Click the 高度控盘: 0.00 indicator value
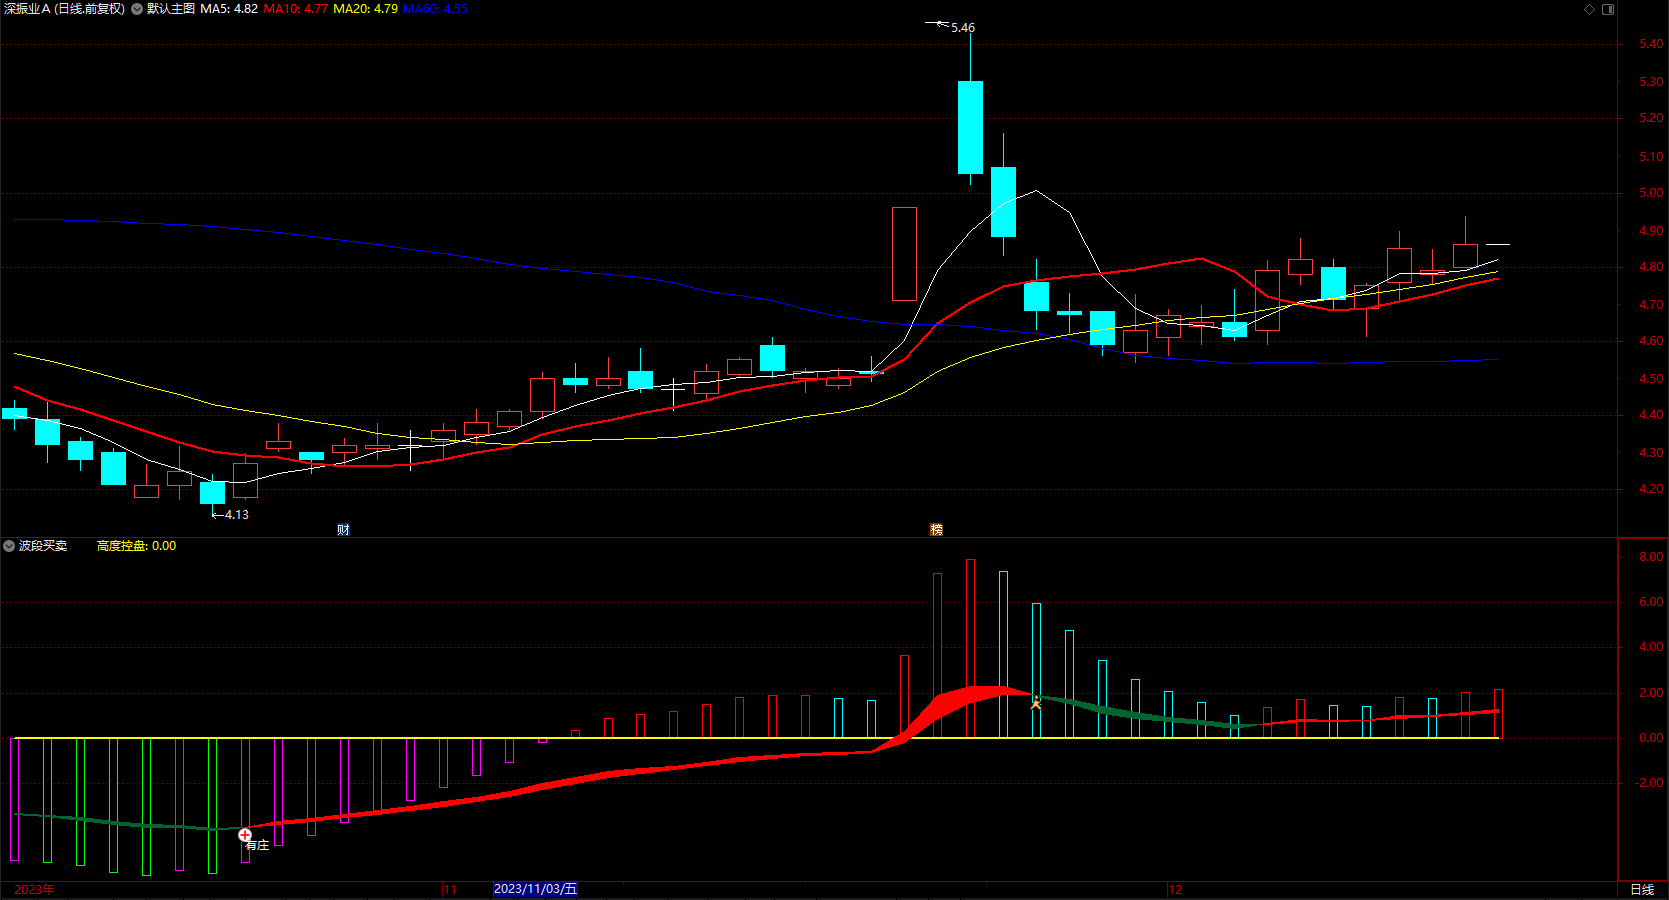 coord(136,546)
